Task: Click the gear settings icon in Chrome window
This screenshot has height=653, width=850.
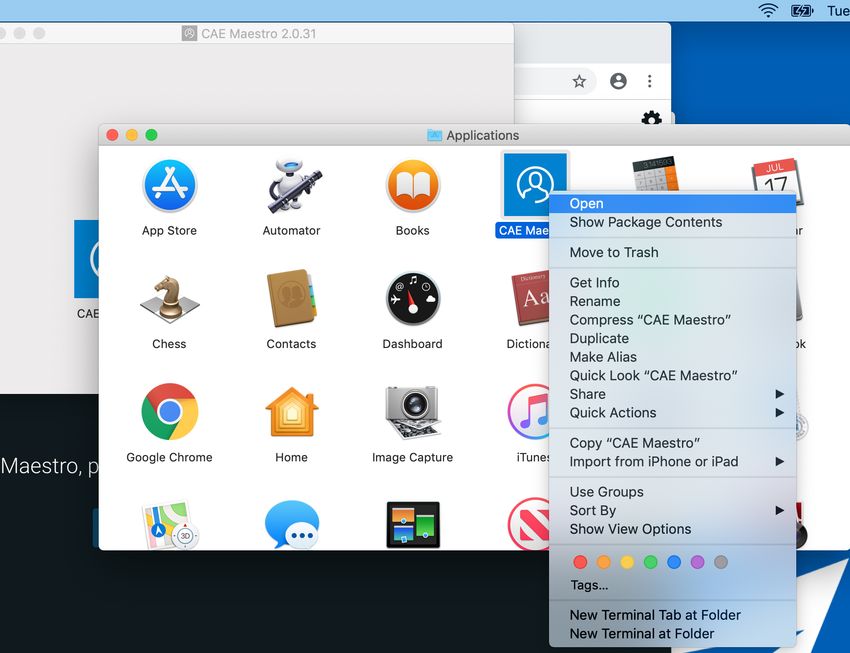Action: tap(651, 117)
